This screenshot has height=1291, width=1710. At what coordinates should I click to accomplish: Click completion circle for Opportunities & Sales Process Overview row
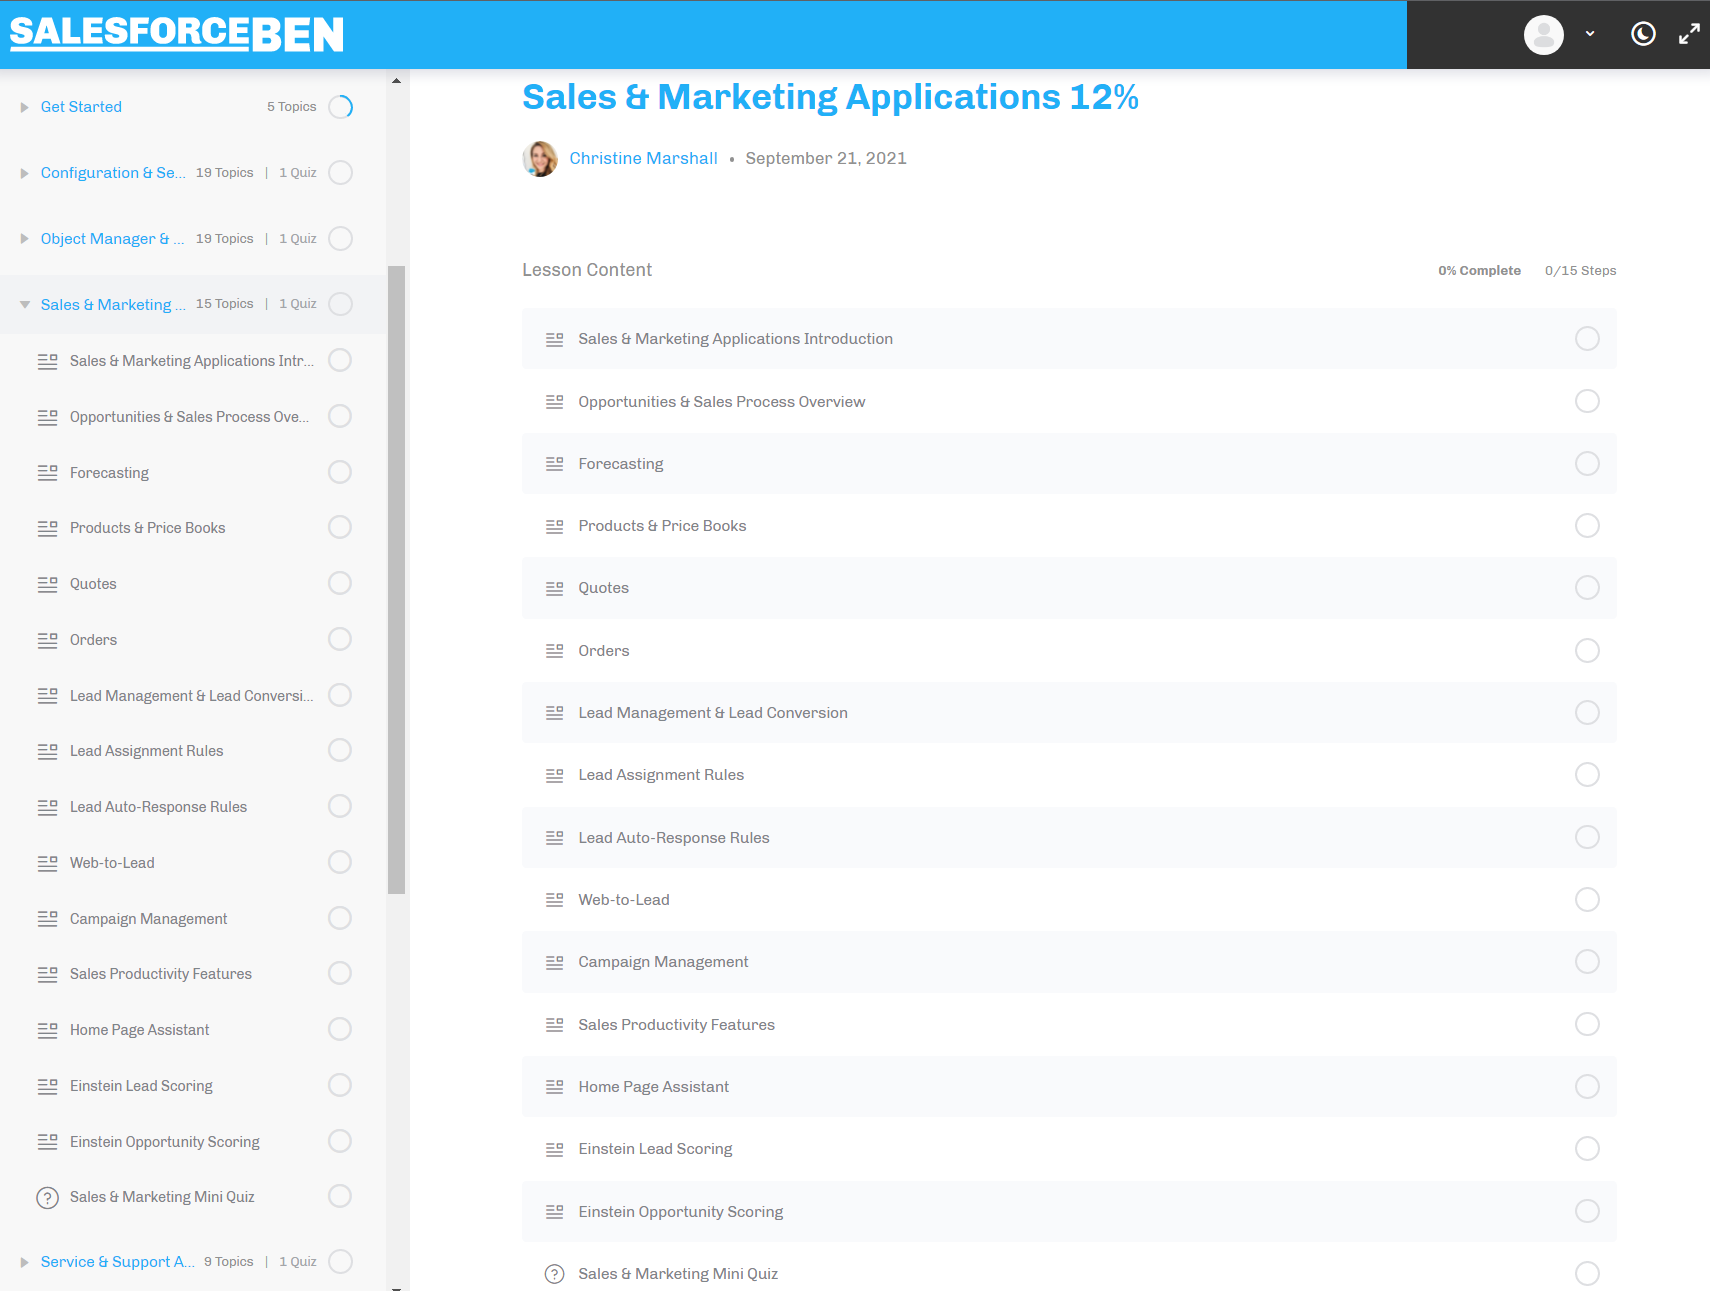(x=1587, y=401)
